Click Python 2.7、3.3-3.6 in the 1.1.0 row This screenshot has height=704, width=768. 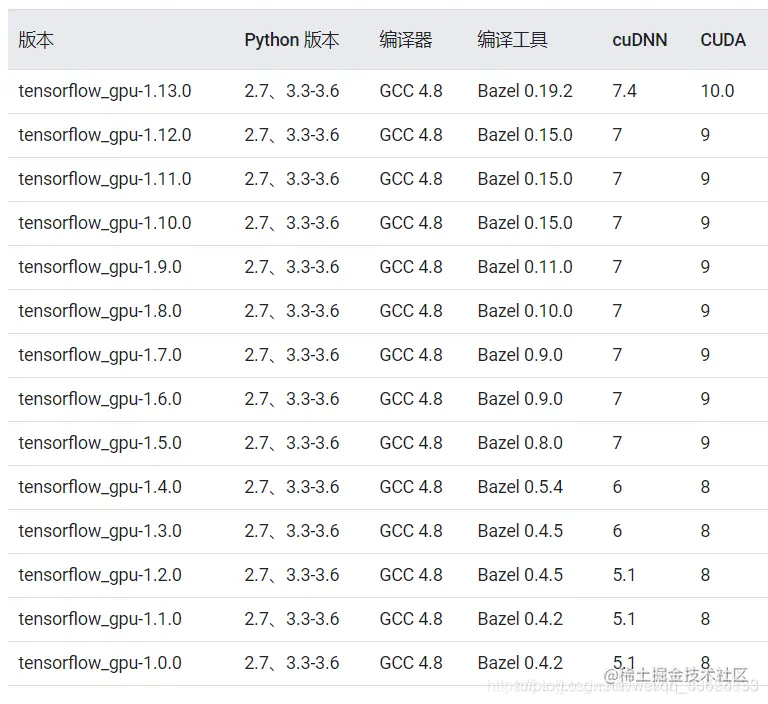pyautogui.click(x=292, y=619)
